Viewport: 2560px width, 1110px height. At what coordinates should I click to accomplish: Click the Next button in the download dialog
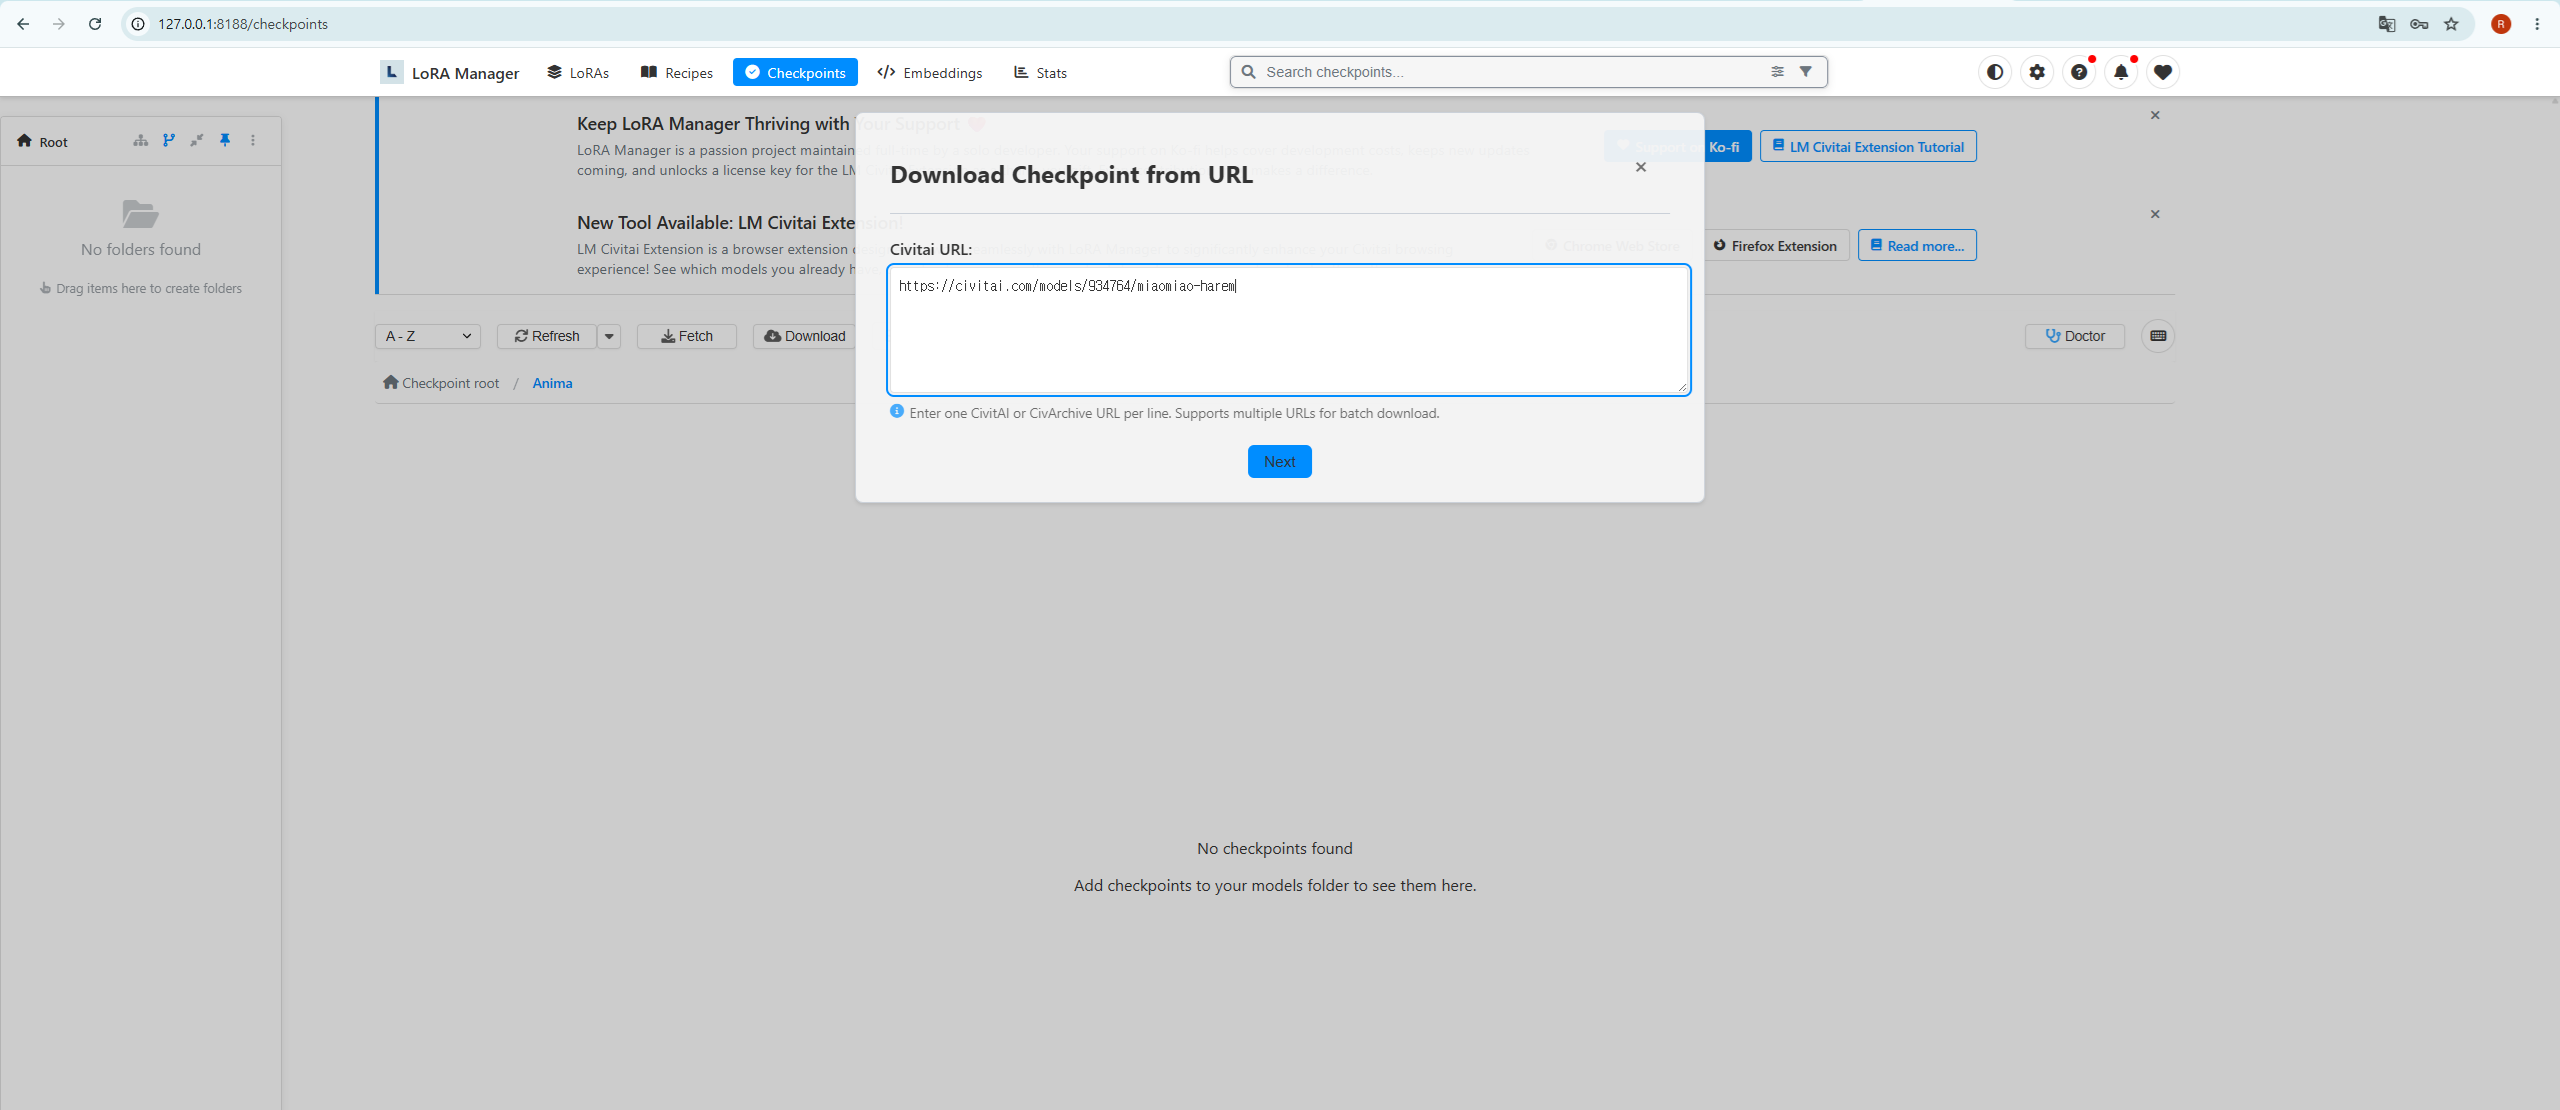[1279, 461]
